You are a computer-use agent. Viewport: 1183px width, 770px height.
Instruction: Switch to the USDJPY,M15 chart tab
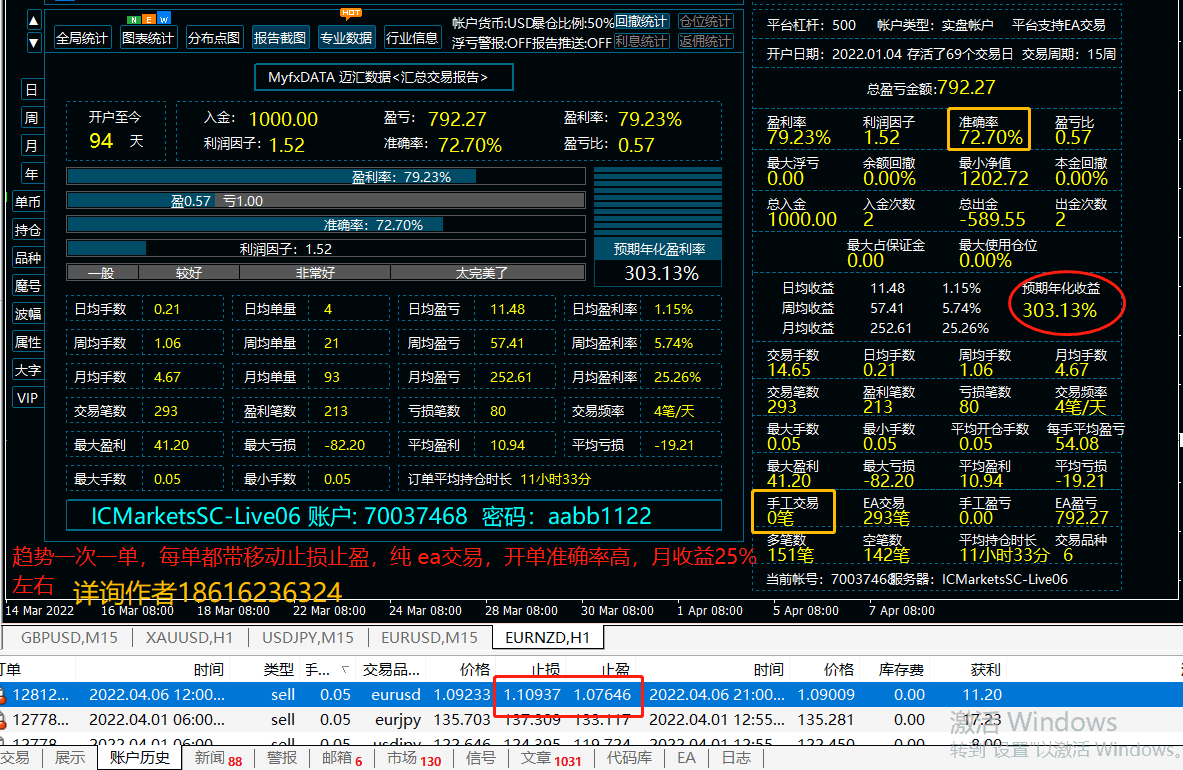(x=308, y=637)
